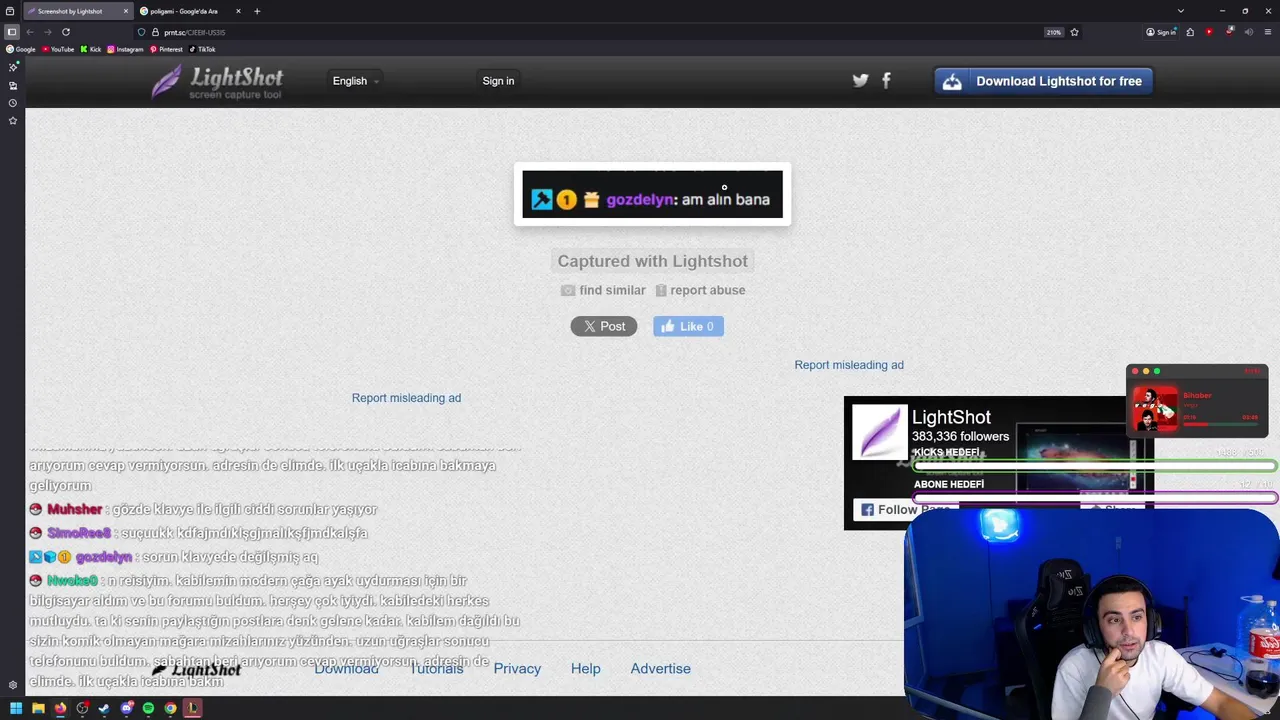Open the YouTube bookmark
The width and height of the screenshot is (1280, 720).
(x=58, y=49)
